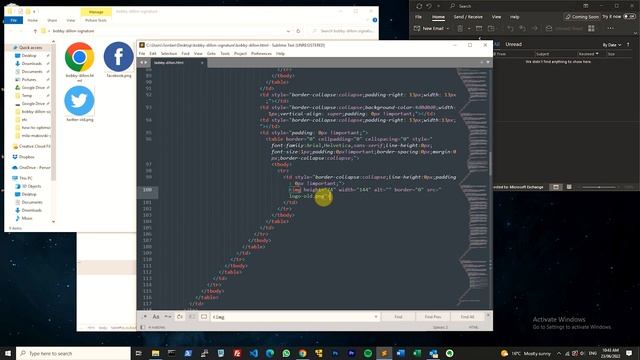
Task: Open Sublime tab list dropdown arrow
Action: pos(488,62)
